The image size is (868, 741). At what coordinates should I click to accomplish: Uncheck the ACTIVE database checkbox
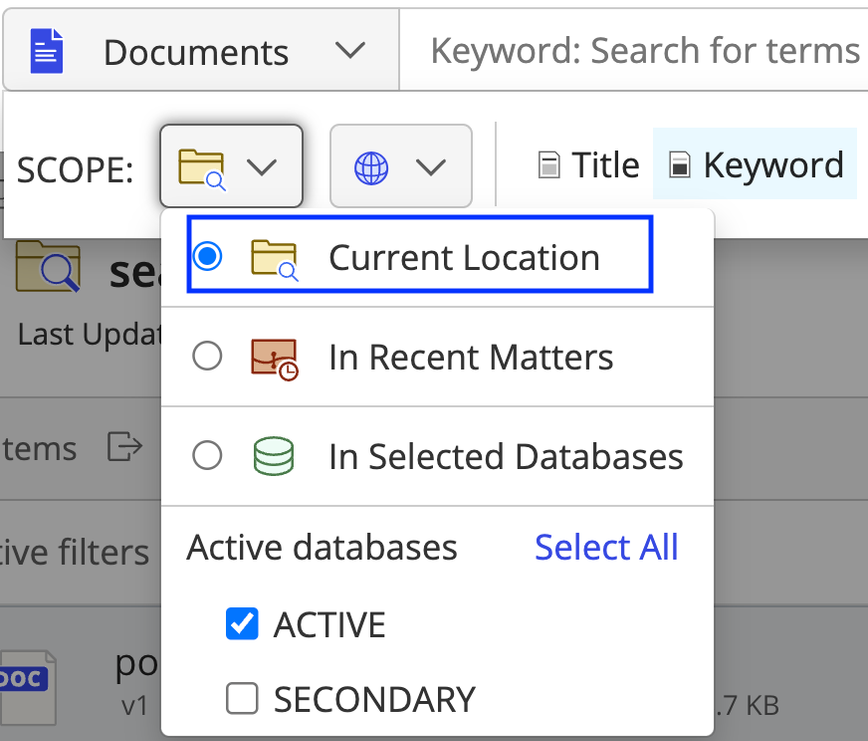tap(242, 623)
